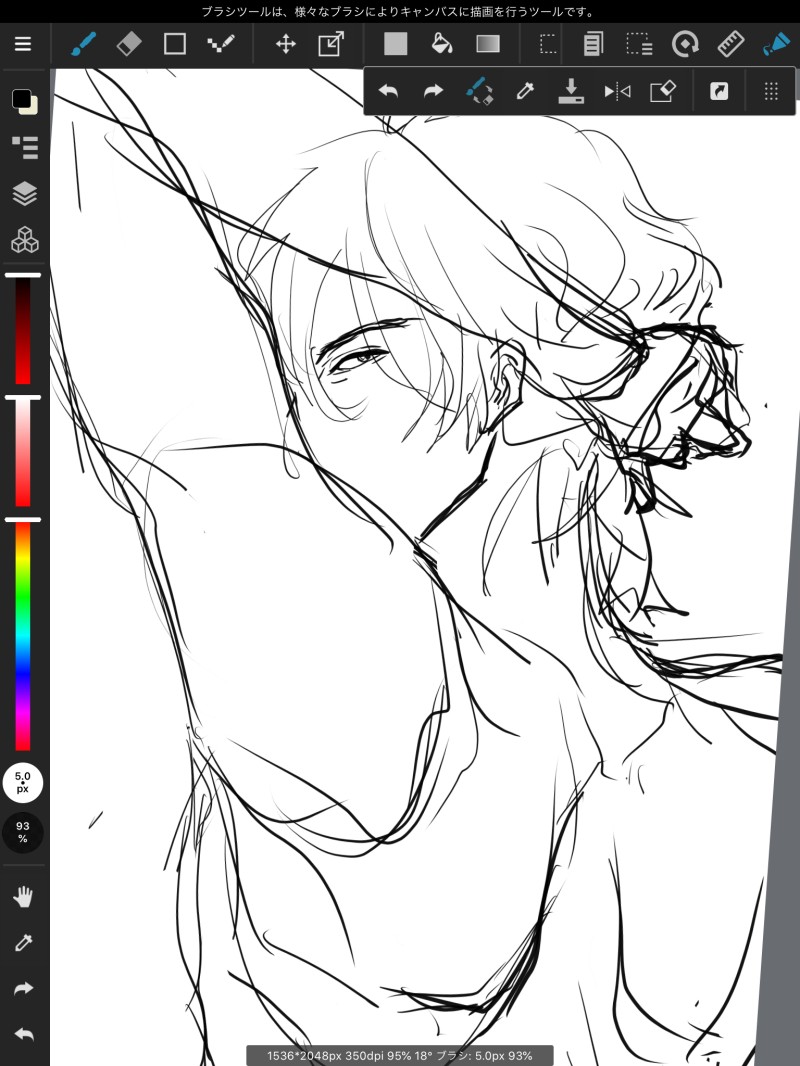800x1066 pixels.
Task: Select the Hand pan tool
Action: click(24, 897)
